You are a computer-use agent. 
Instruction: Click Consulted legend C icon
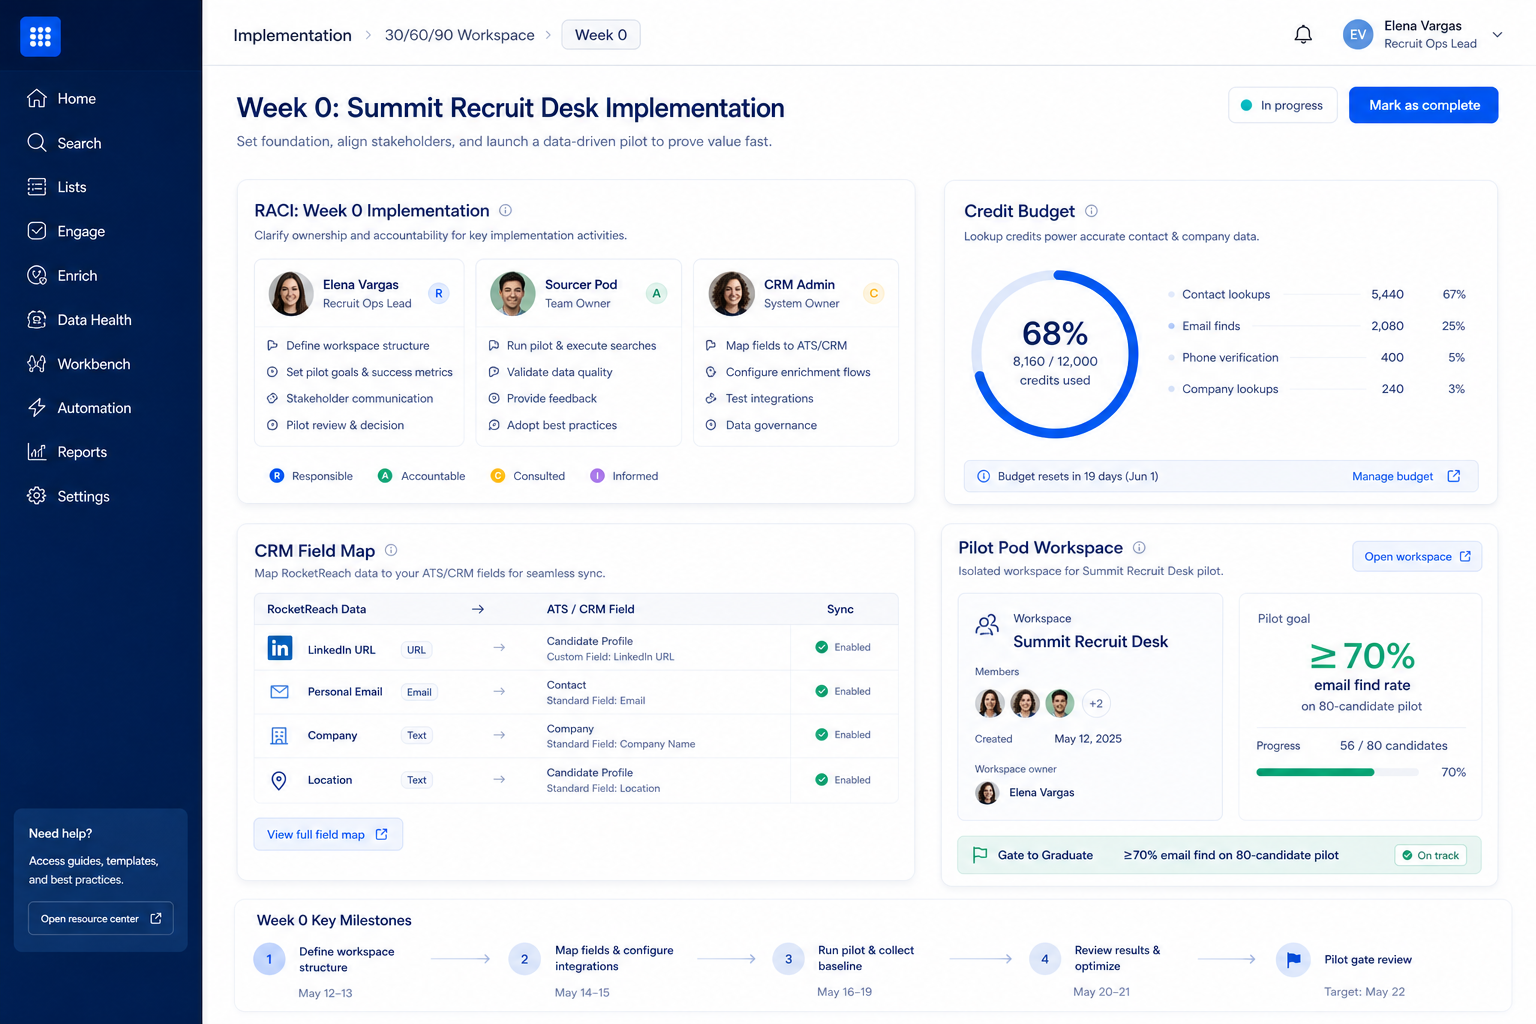pos(498,476)
